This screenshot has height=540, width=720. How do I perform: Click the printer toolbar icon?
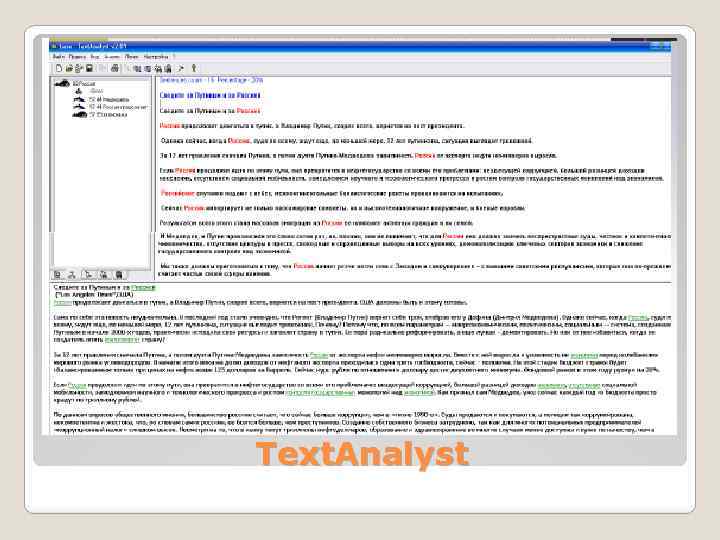[114, 68]
